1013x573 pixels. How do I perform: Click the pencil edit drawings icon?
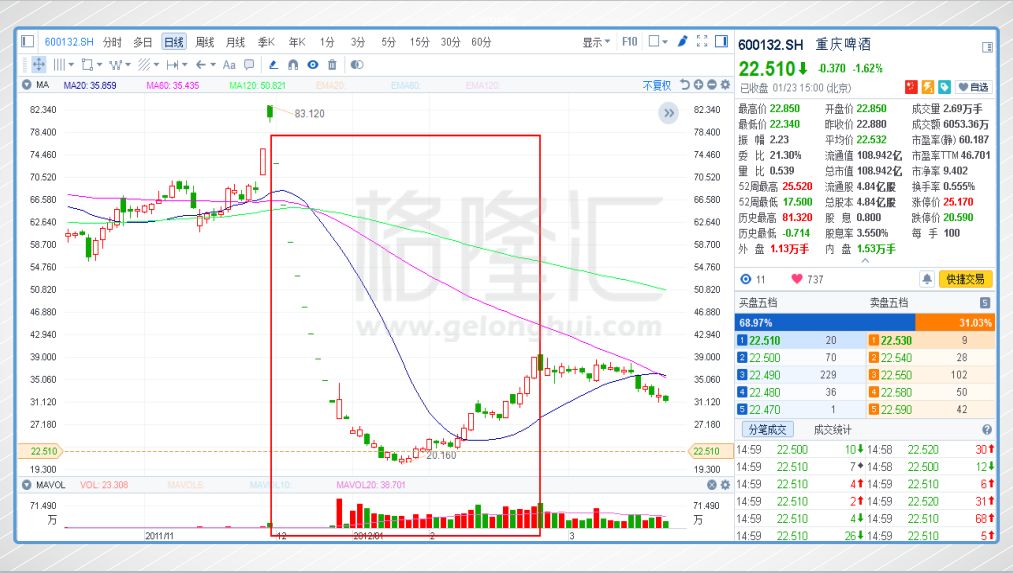pyautogui.click(x=273, y=65)
